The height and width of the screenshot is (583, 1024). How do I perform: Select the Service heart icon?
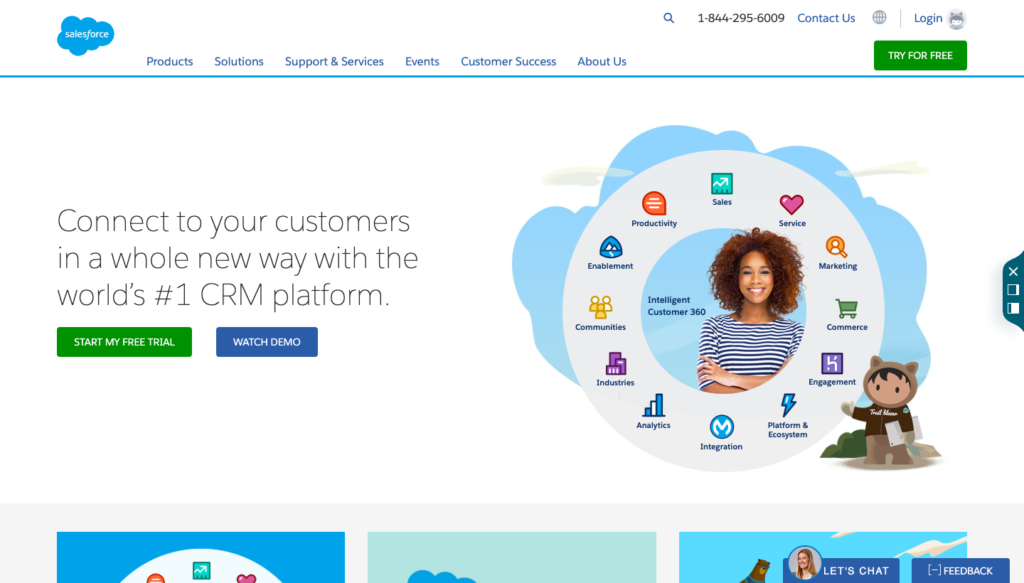(x=792, y=205)
